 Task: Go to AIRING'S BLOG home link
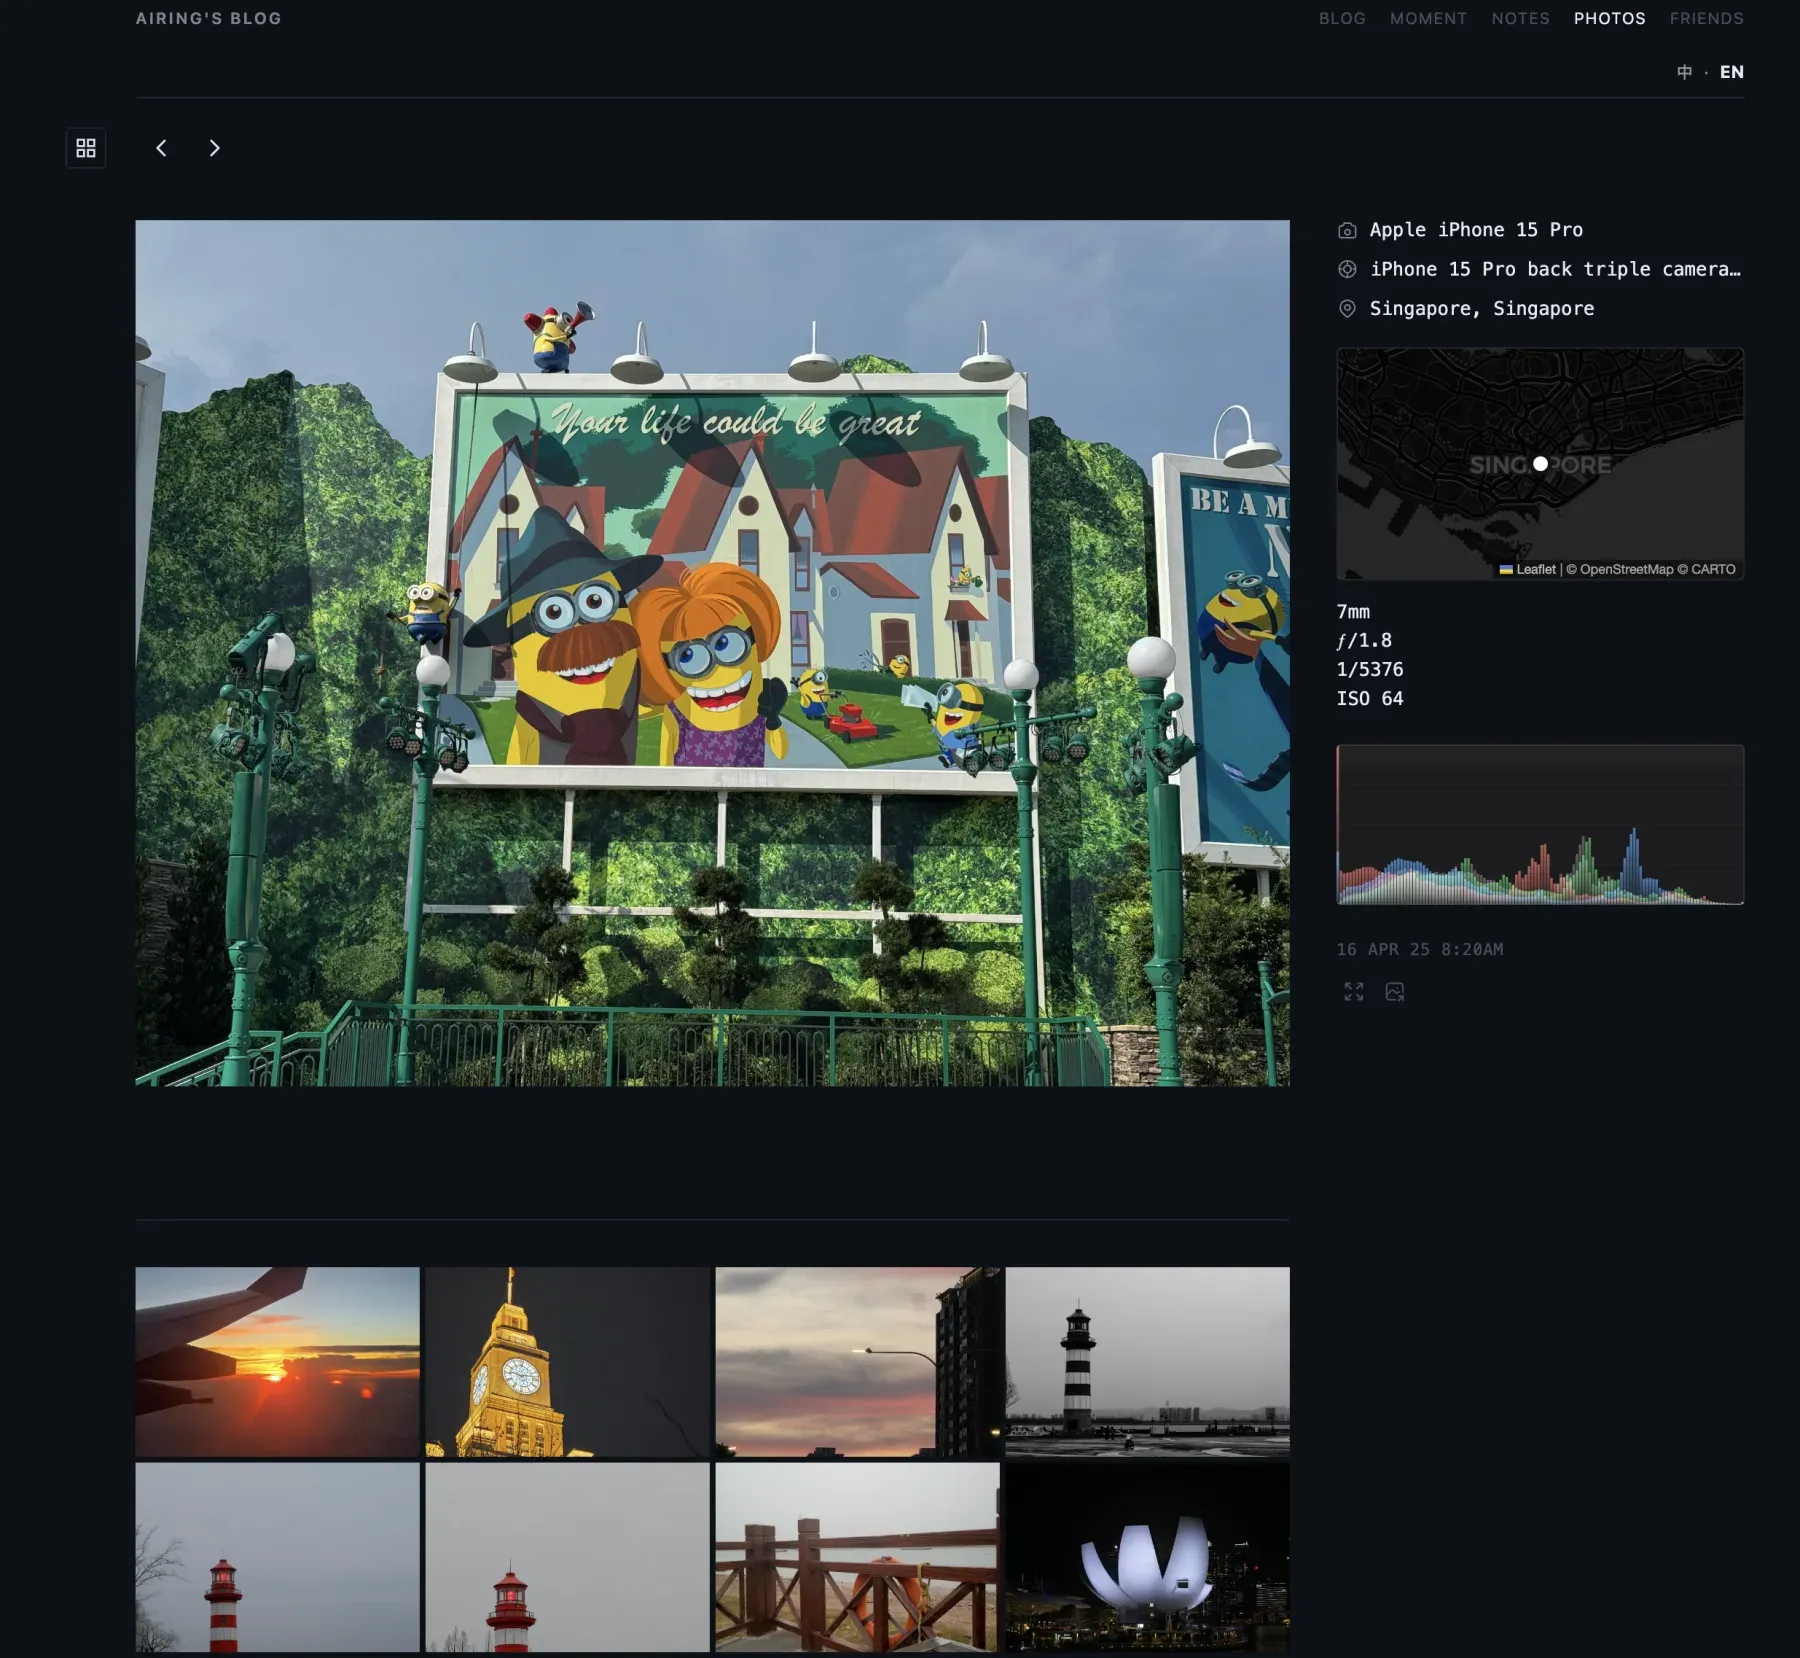pyautogui.click(x=208, y=18)
